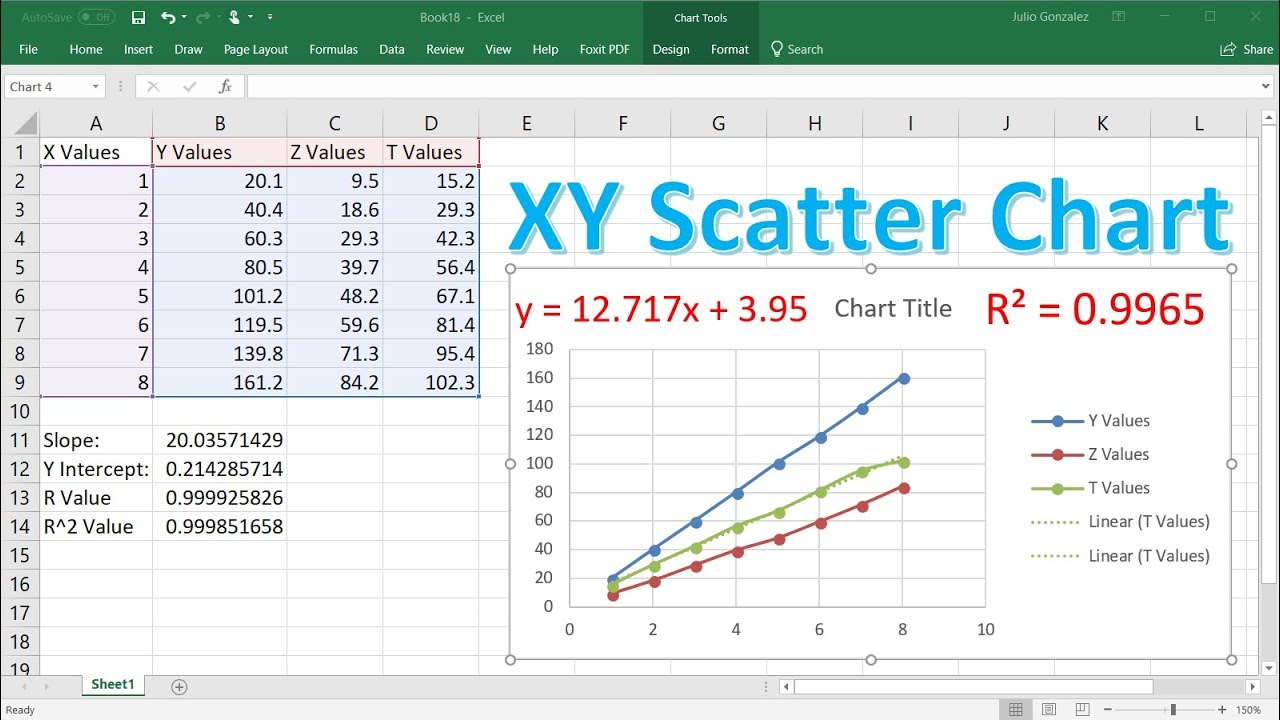Open the Chart Tools Design tab

[671, 49]
